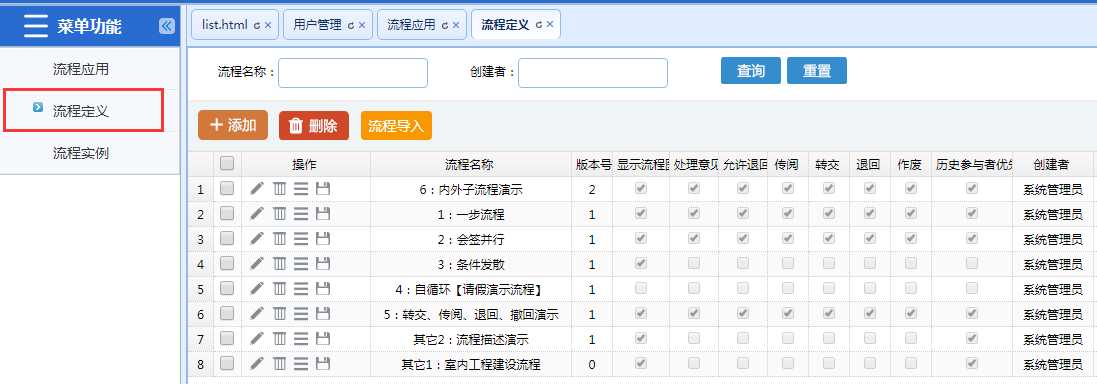Click the 2：会签并行 name cell
The image size is (1097, 384).
pyautogui.click(x=472, y=239)
